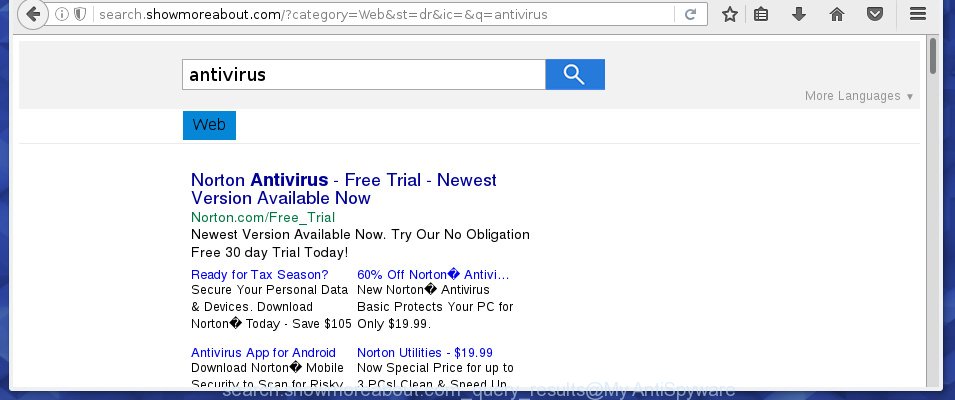Click text "Now Special Price for up to"
Image resolution: width=955 pixels, height=400 pixels.
(435, 368)
